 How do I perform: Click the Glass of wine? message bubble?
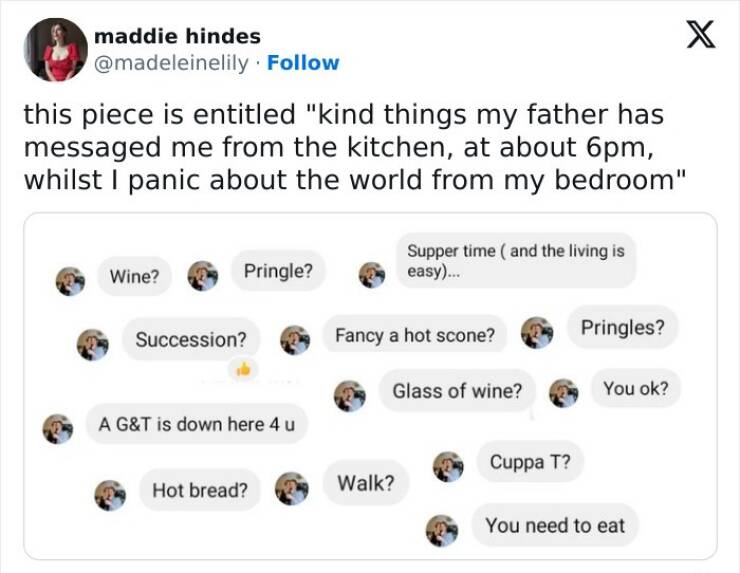[x=457, y=391]
